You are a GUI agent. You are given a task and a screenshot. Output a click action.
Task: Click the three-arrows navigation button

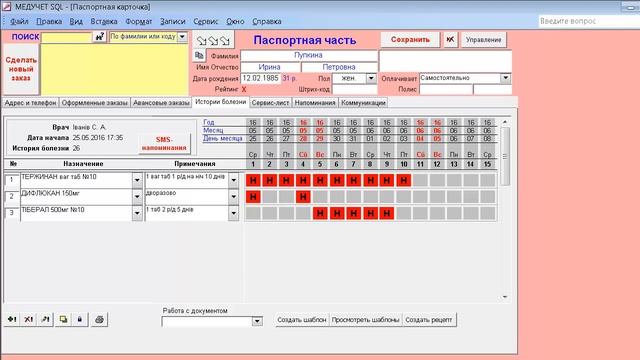tap(213, 40)
